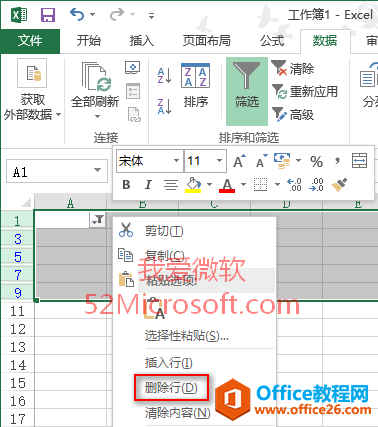Image resolution: width=378 pixels, height=427 pixels.
Task: Click the Excel application icon
Action: pyautogui.click(x=19, y=15)
